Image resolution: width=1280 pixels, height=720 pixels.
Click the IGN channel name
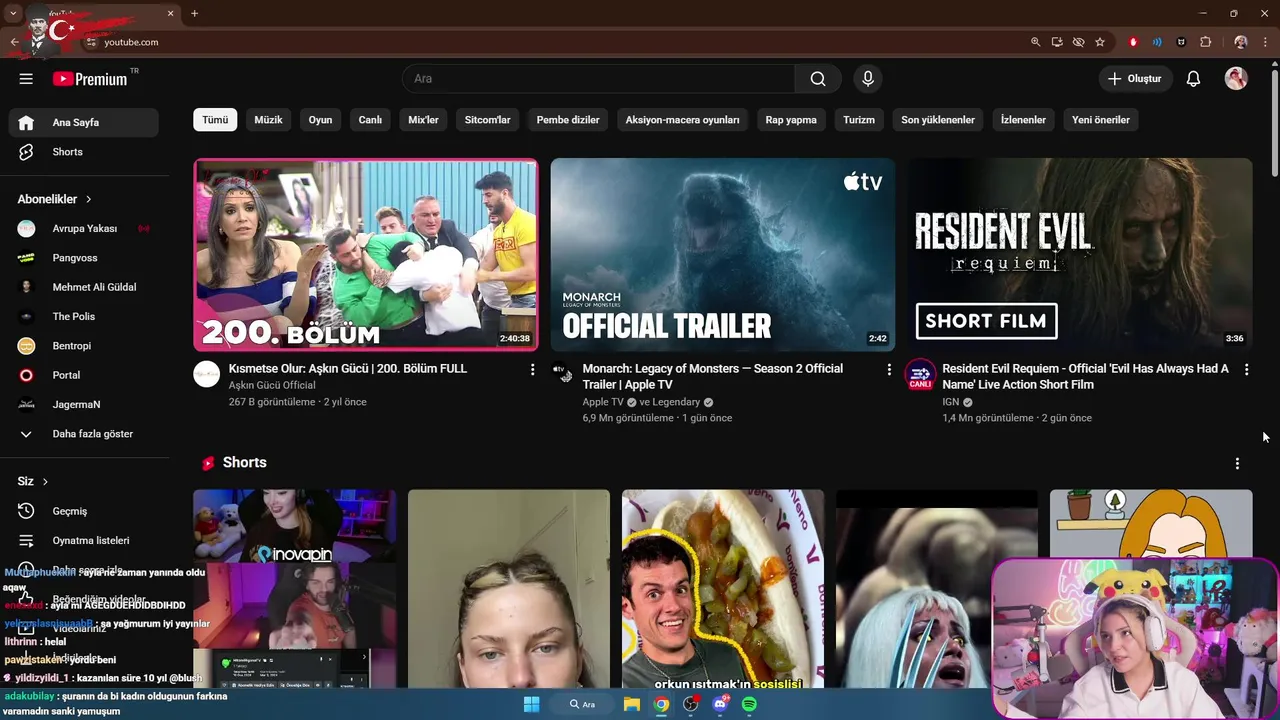click(951, 402)
